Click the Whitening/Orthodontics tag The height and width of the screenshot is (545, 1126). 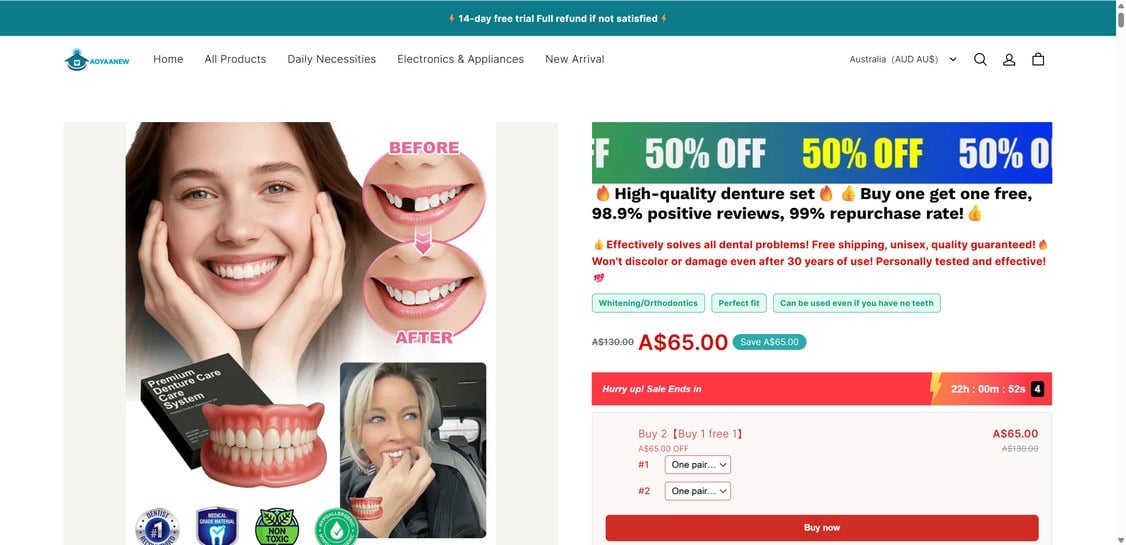[x=648, y=303]
